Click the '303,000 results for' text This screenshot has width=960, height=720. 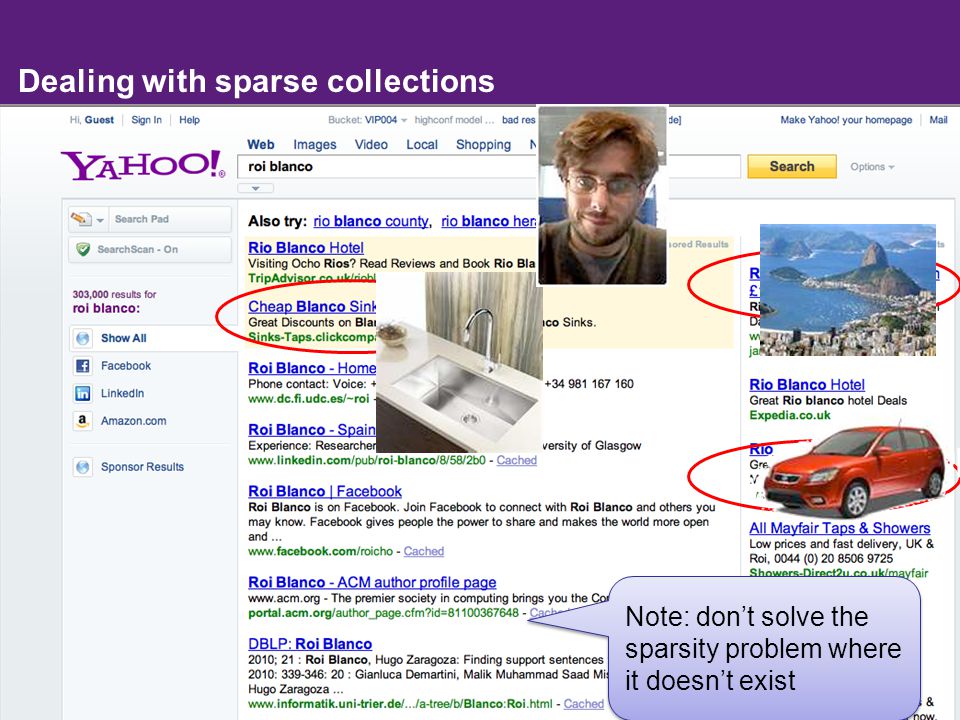pos(114,294)
